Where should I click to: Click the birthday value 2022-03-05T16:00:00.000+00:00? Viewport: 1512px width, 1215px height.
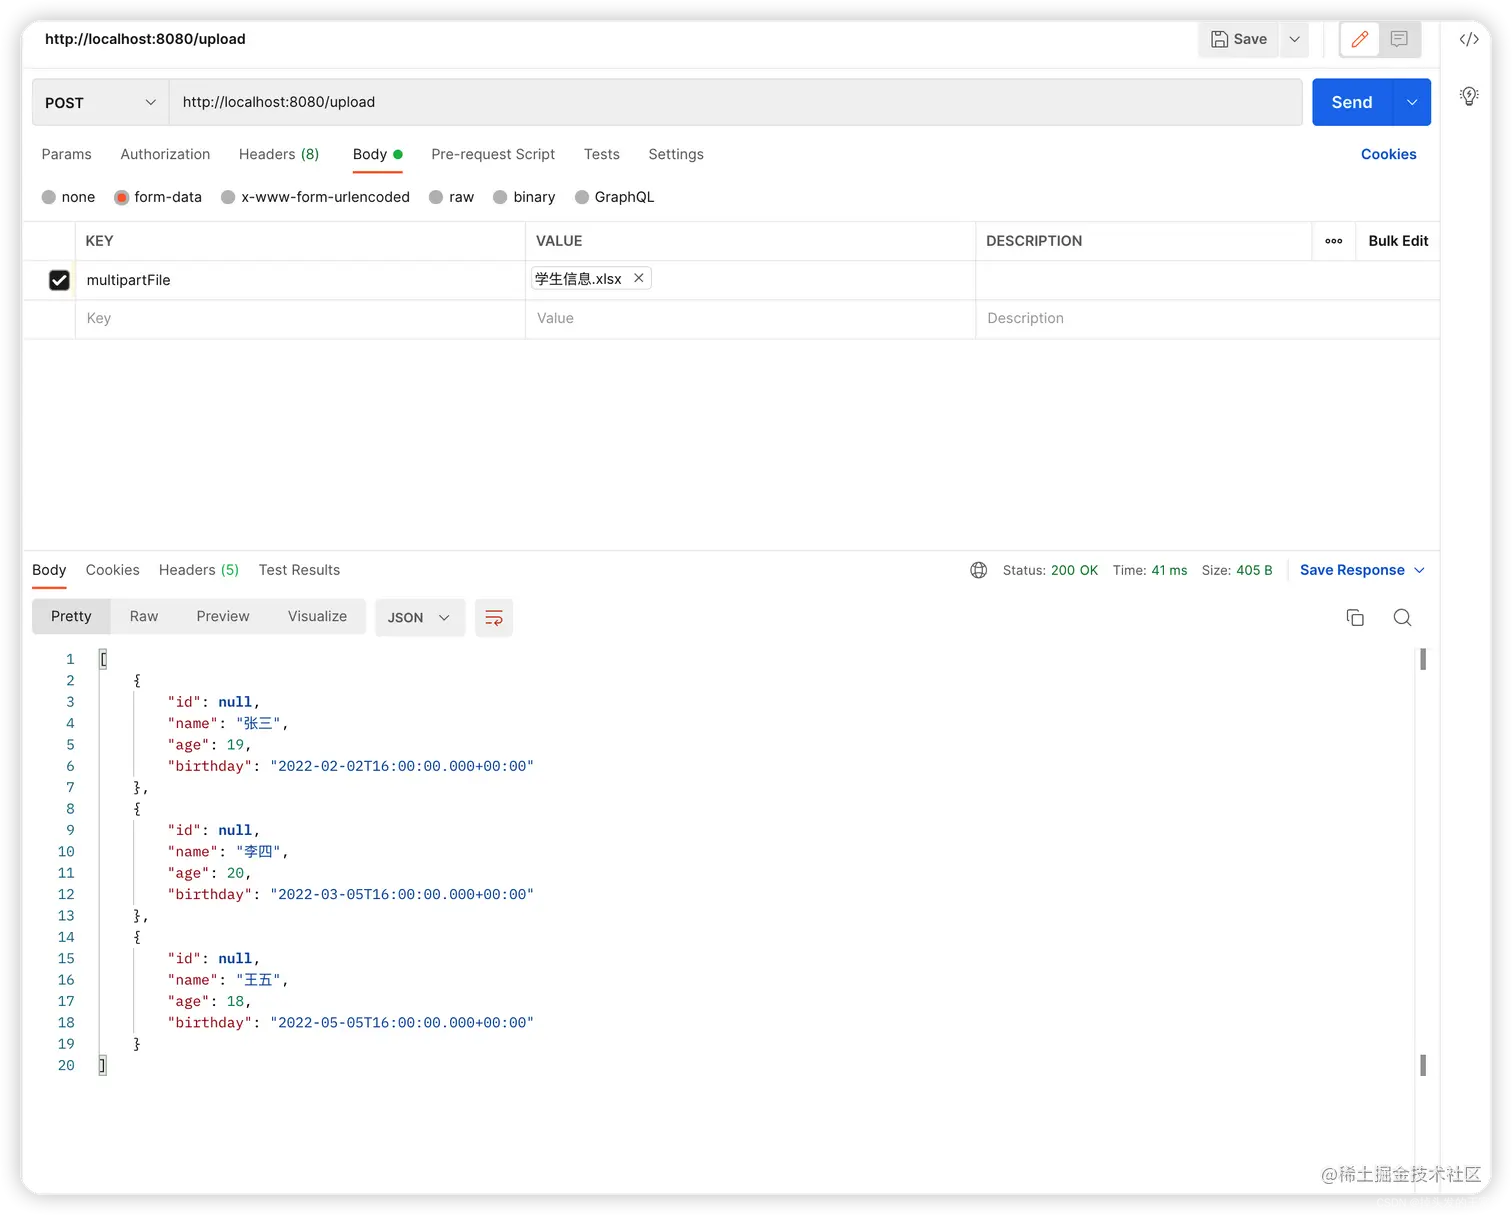click(x=402, y=894)
